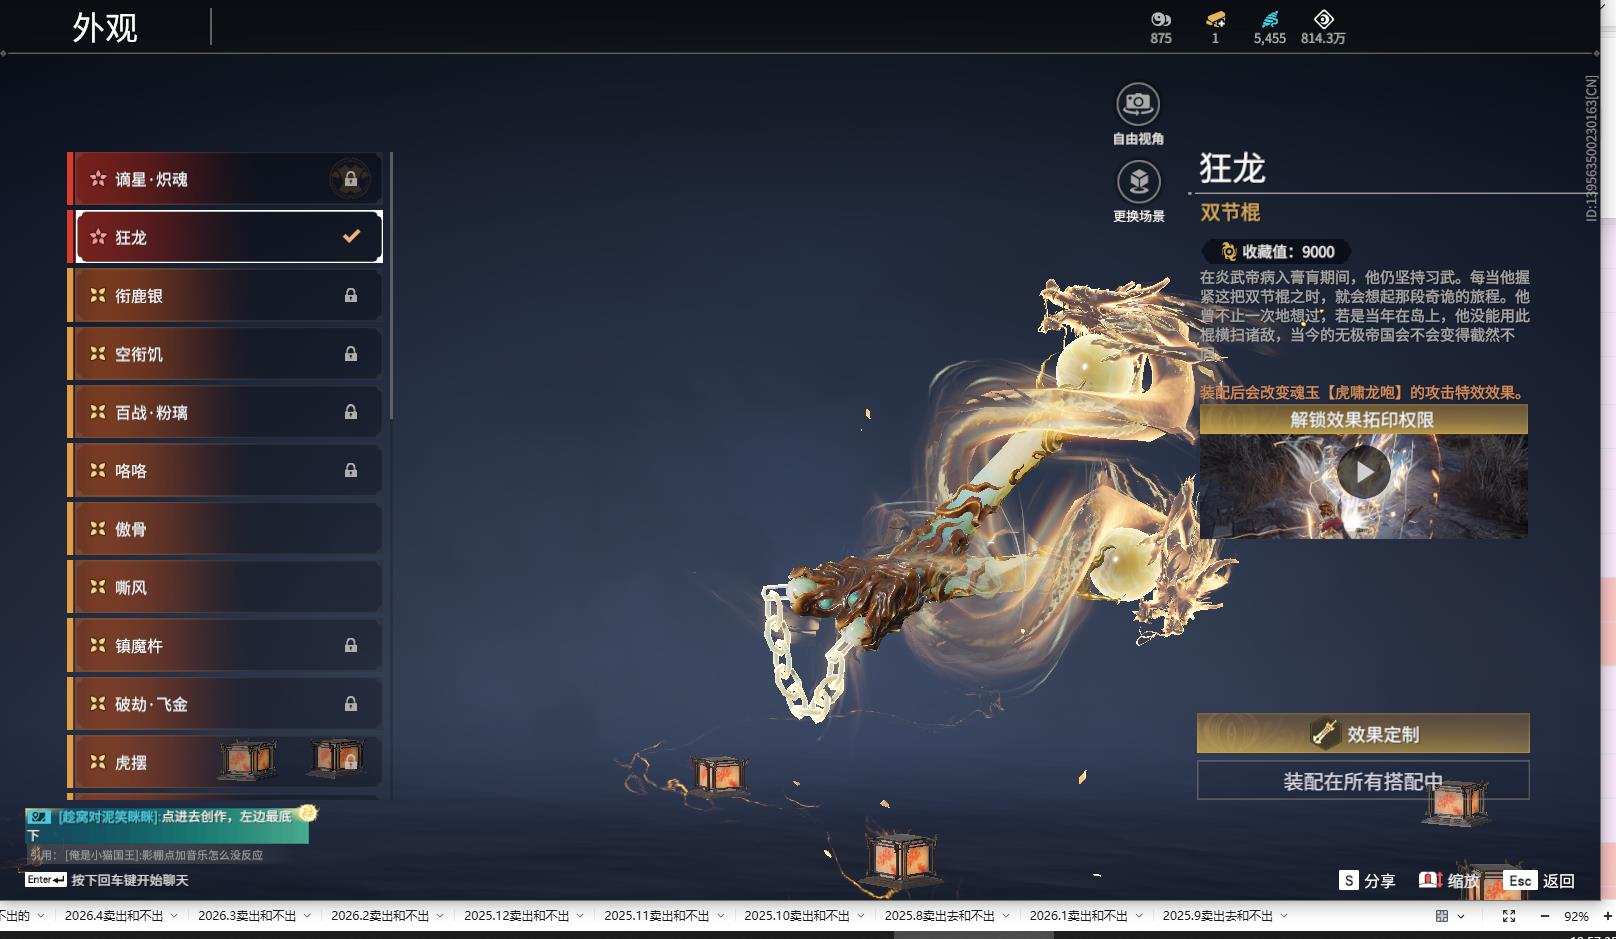Click lock icon on 破劫·飞金 row
The height and width of the screenshot is (939, 1616).
[351, 703]
